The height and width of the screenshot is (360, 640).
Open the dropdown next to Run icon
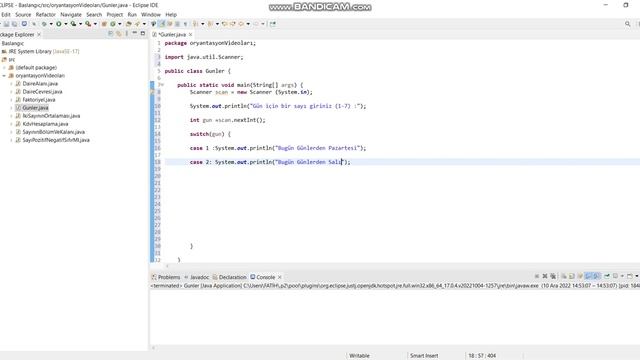[66, 24]
